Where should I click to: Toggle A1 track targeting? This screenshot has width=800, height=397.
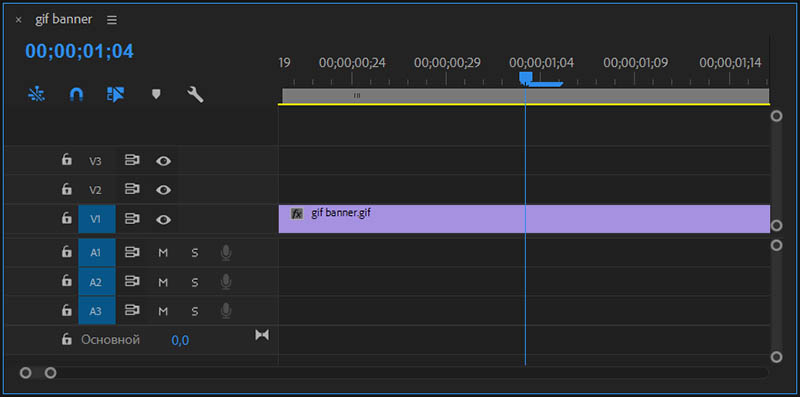tap(96, 253)
